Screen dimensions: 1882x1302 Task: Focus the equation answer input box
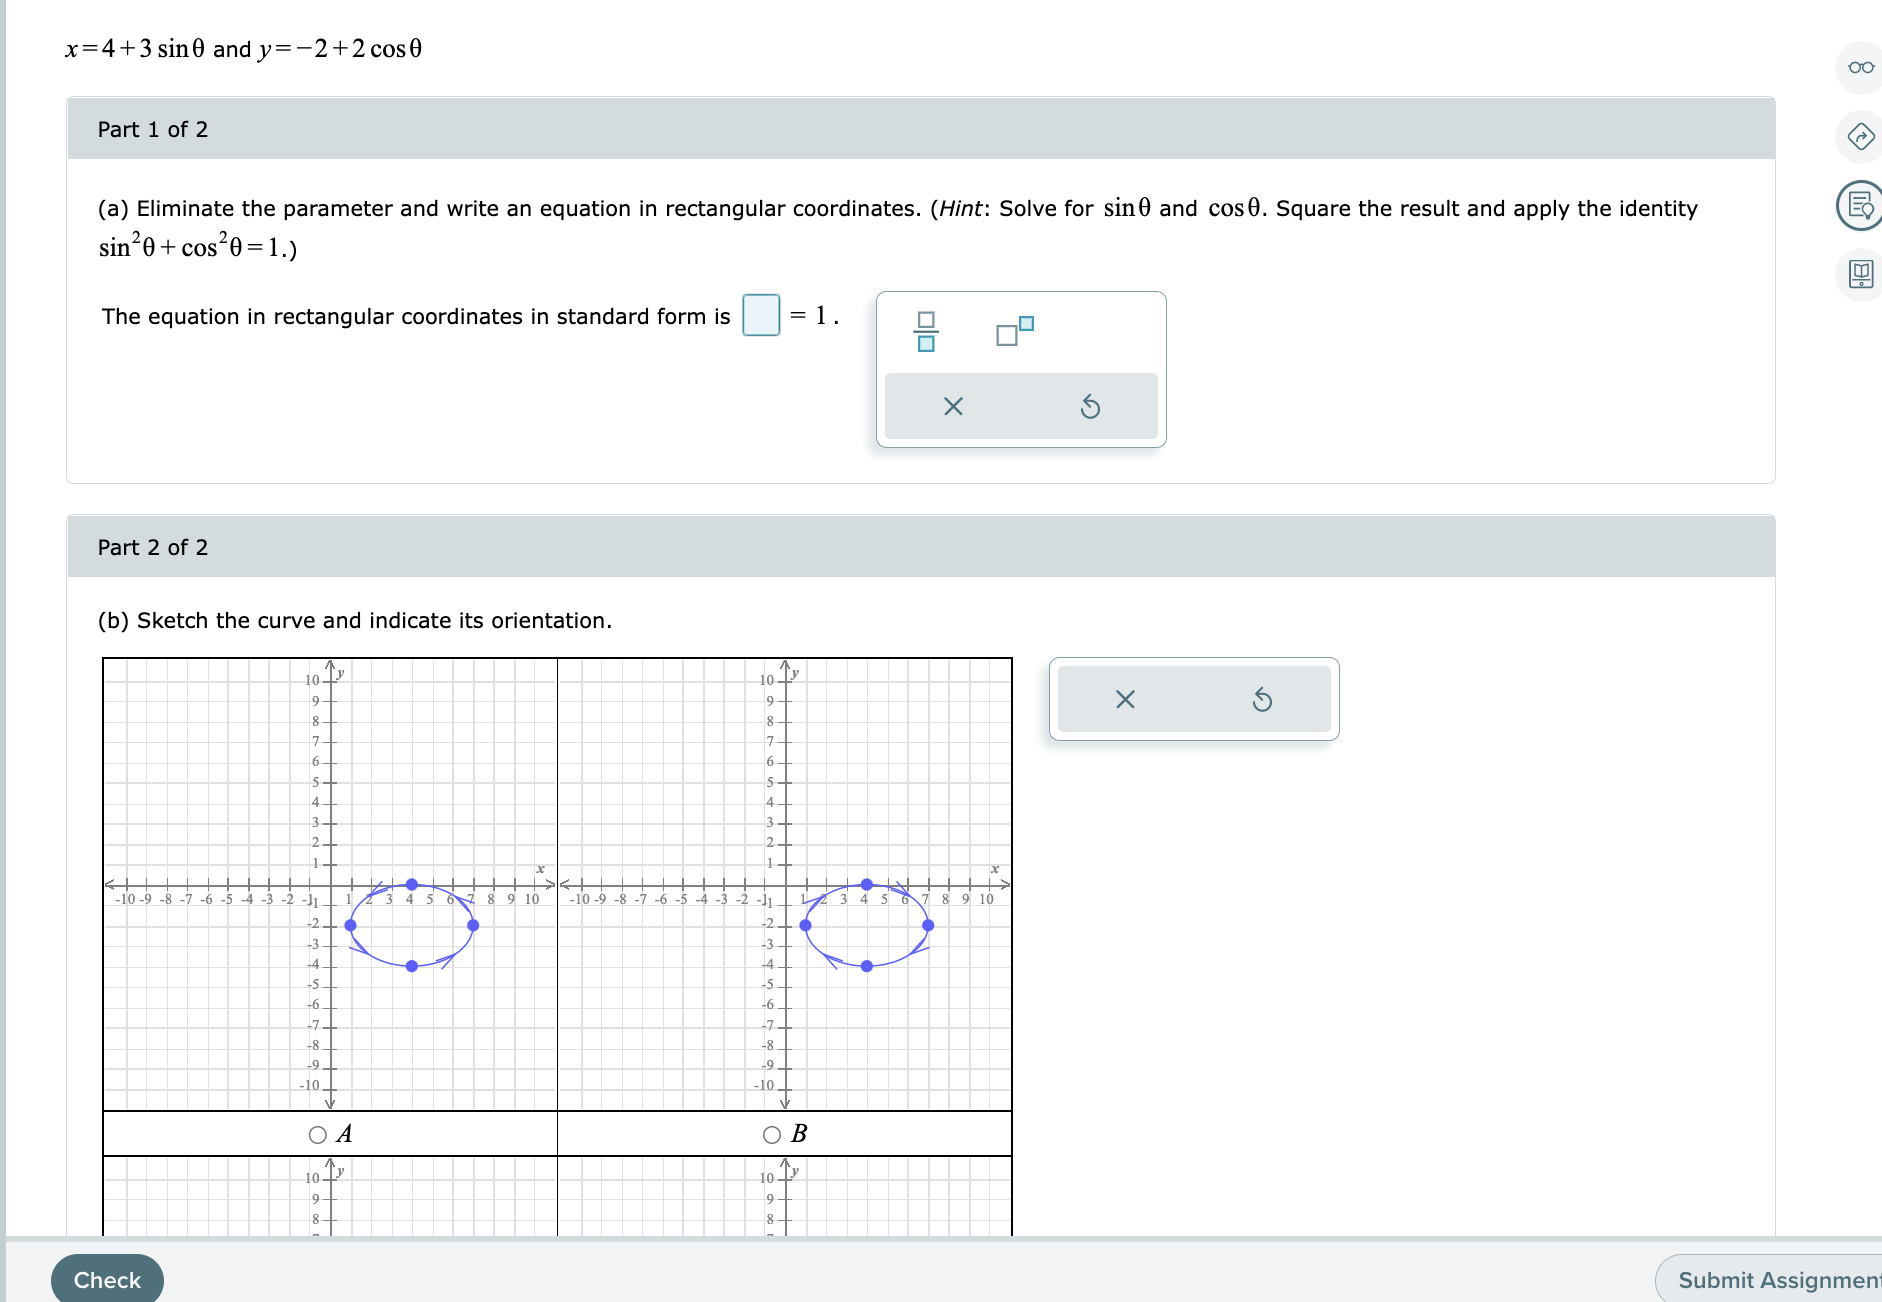[761, 316]
